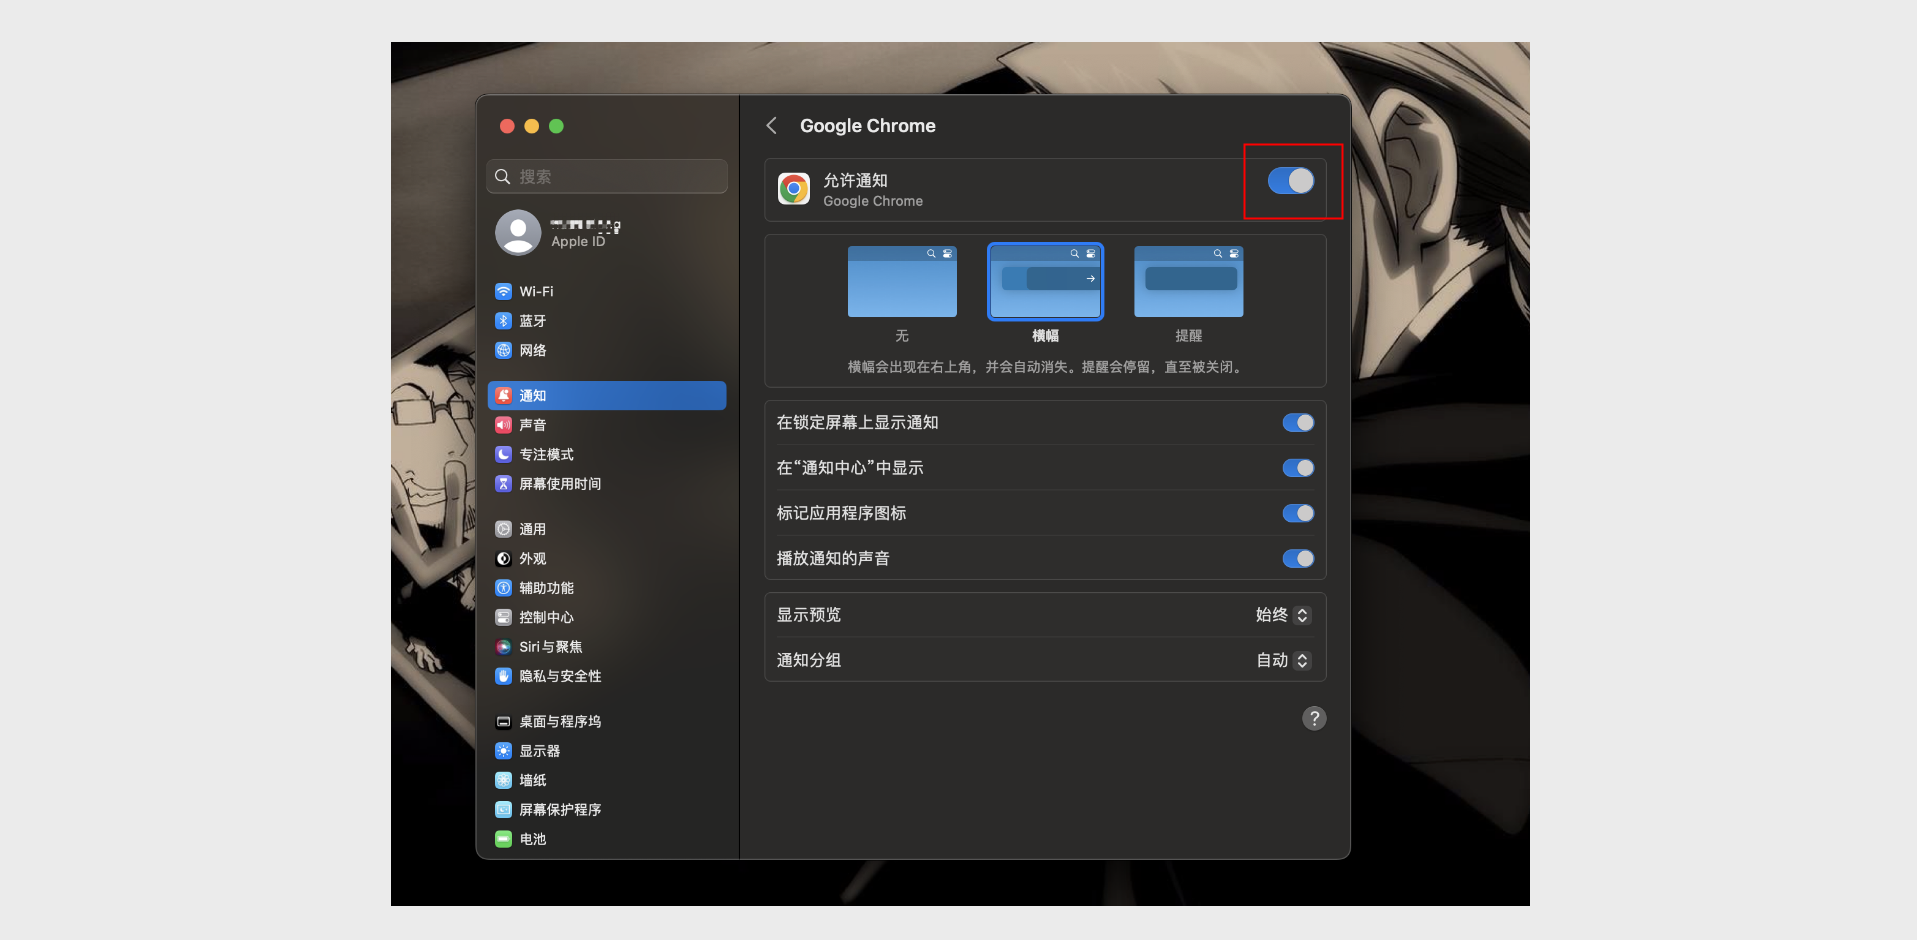Open 控制中心 settings pane label
The height and width of the screenshot is (940, 1917).
tap(546, 617)
